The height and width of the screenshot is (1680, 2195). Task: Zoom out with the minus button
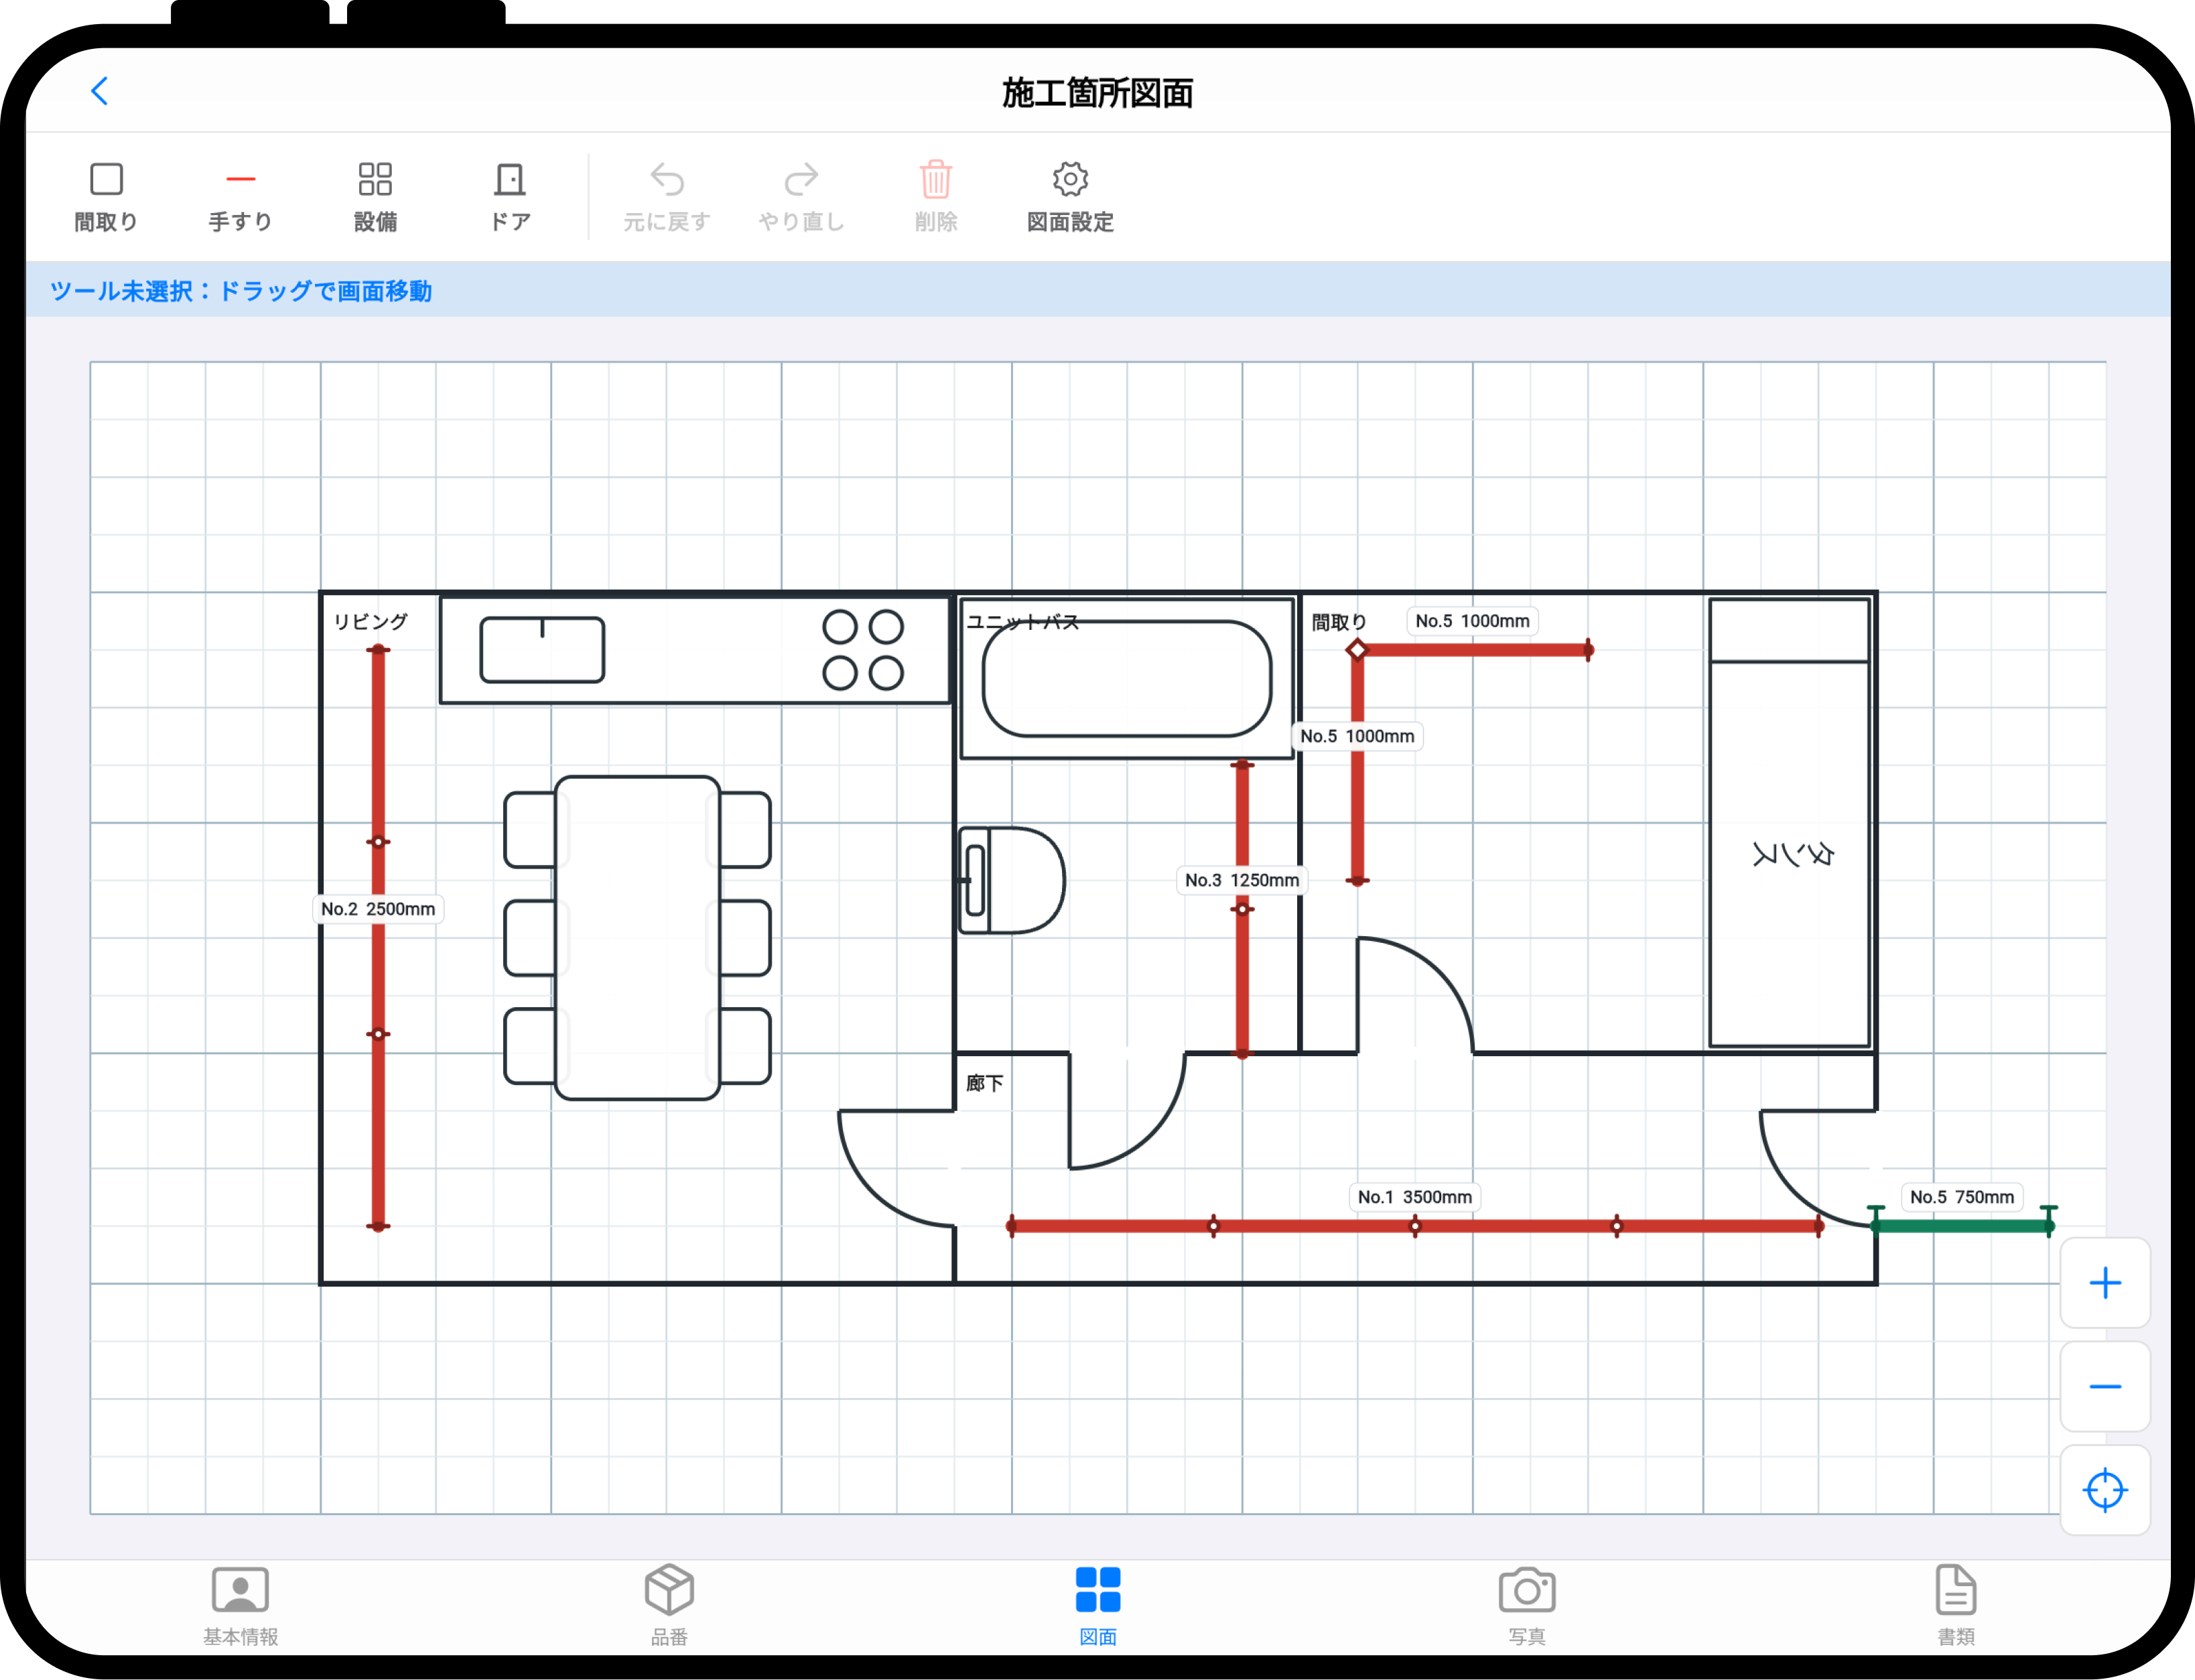2105,1387
